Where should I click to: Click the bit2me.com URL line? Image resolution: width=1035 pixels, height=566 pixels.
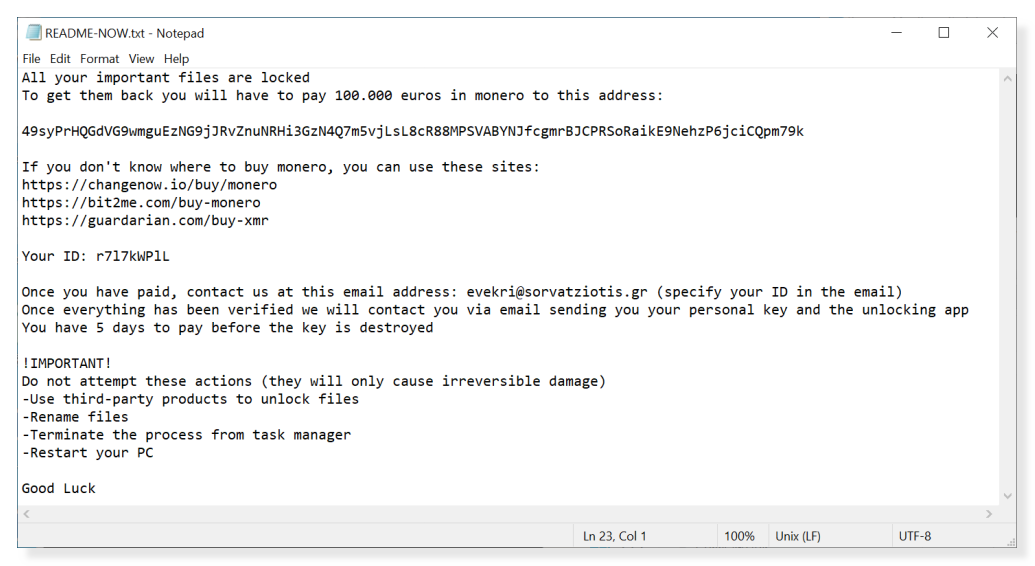[x=141, y=203]
